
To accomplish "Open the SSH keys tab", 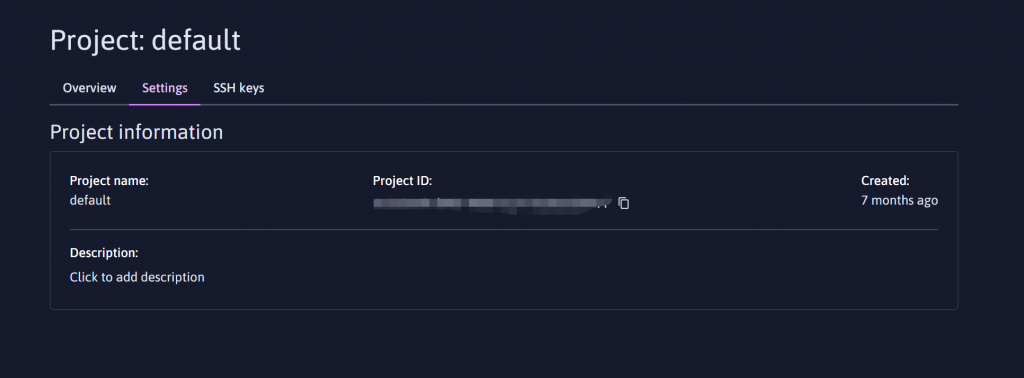I will coord(238,88).
